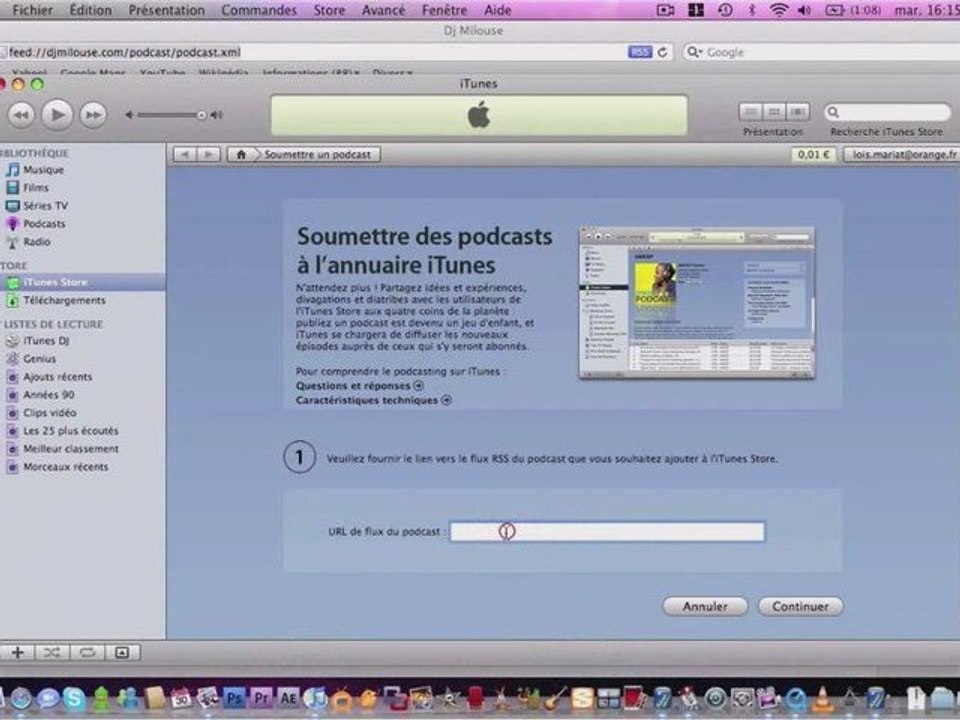The height and width of the screenshot is (720, 960).
Task: Open the Édition menu
Action: coord(91,10)
